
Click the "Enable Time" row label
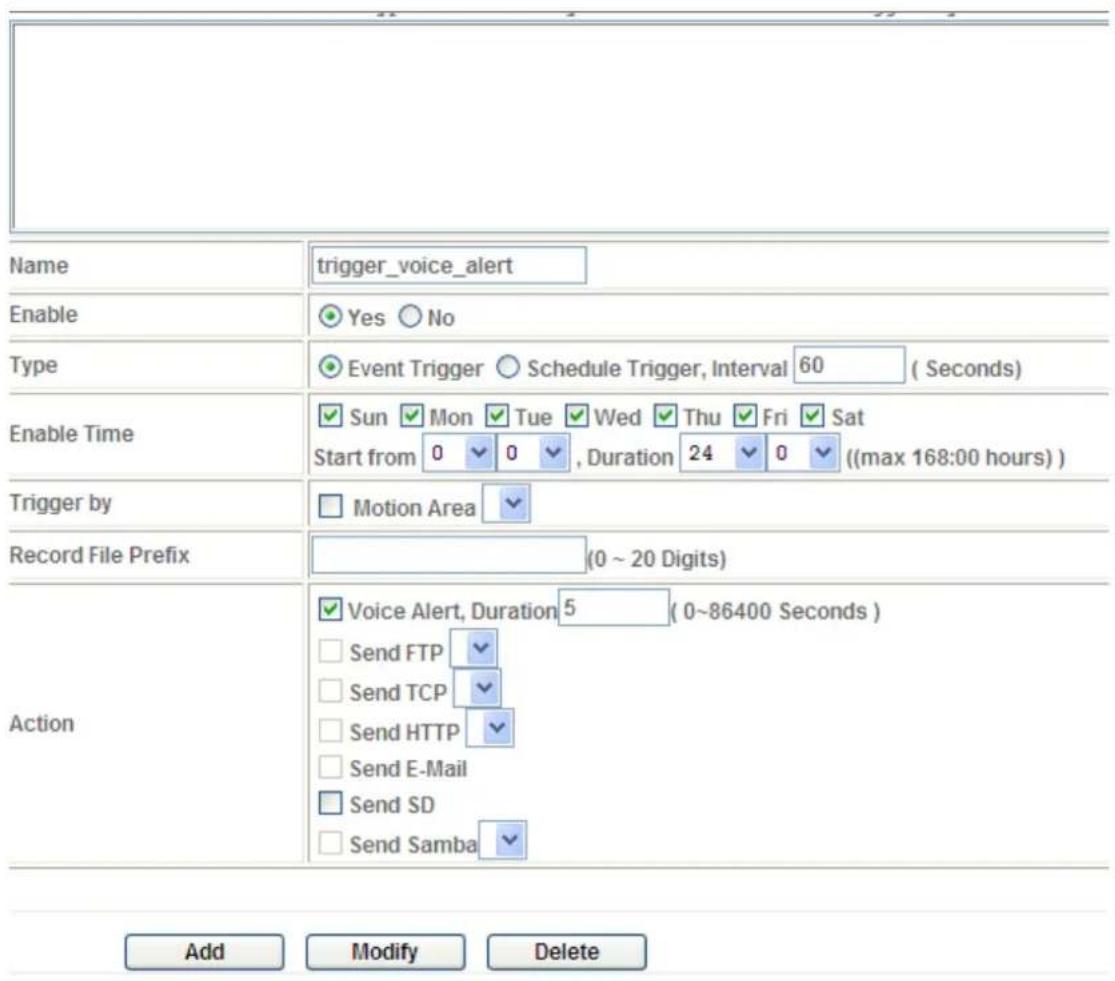pos(71,434)
